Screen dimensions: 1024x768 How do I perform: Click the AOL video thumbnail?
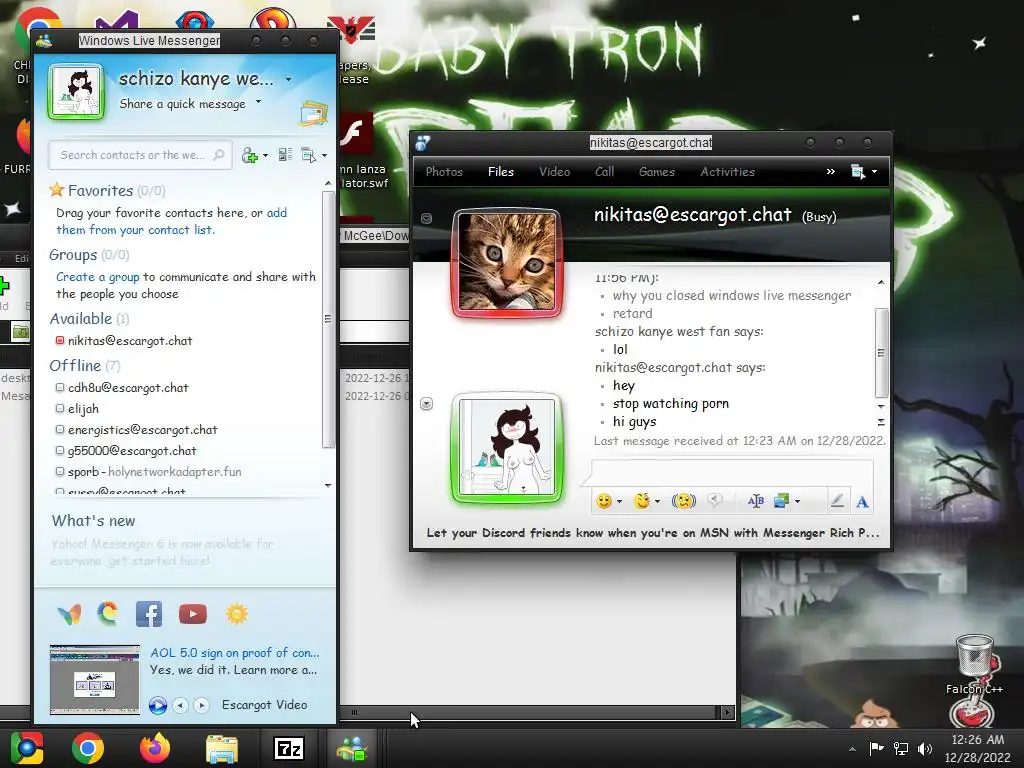[x=95, y=679]
